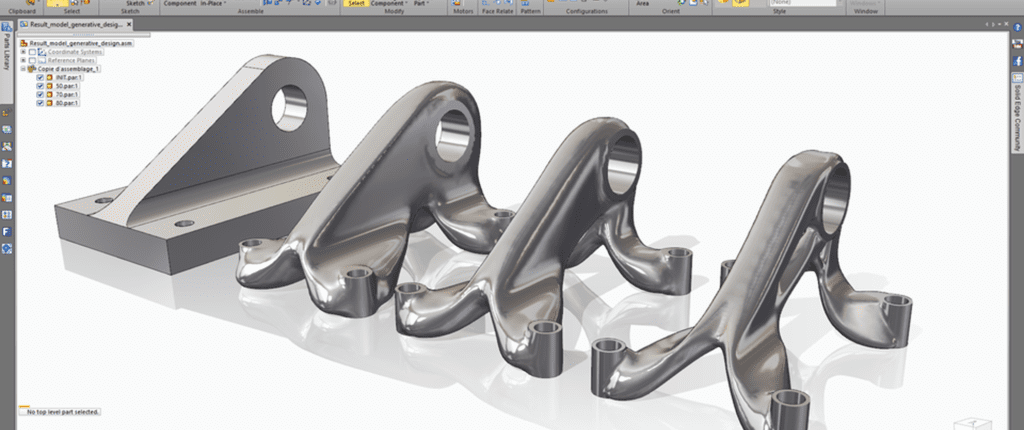Click the Configurations group label
This screenshot has width=1024, height=430.
point(586,11)
